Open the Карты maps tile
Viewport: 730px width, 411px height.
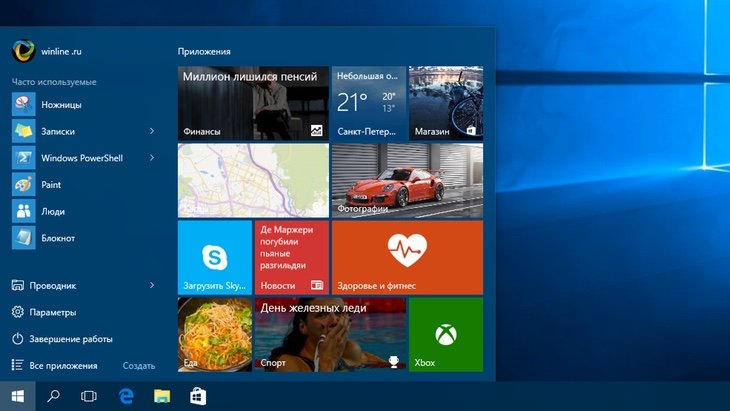click(253, 180)
